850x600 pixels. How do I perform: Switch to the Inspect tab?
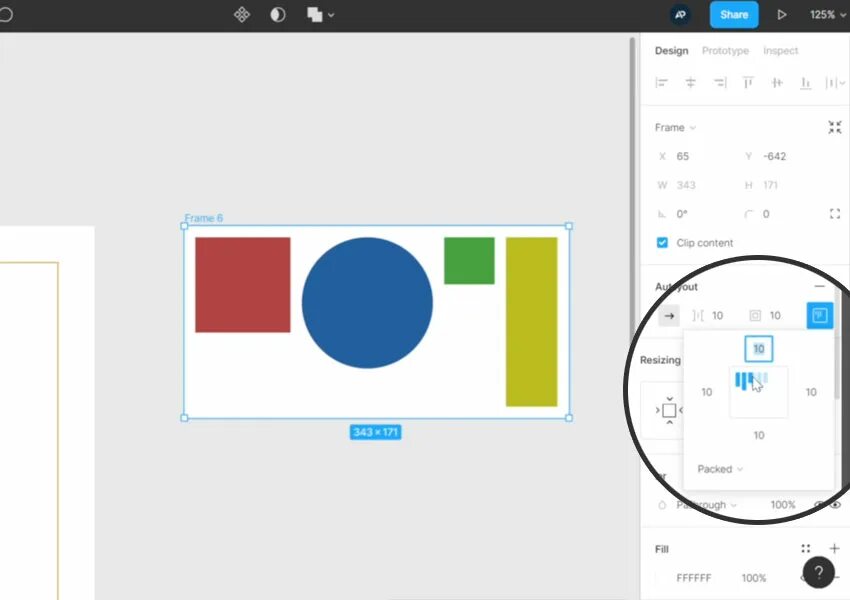[781, 50]
